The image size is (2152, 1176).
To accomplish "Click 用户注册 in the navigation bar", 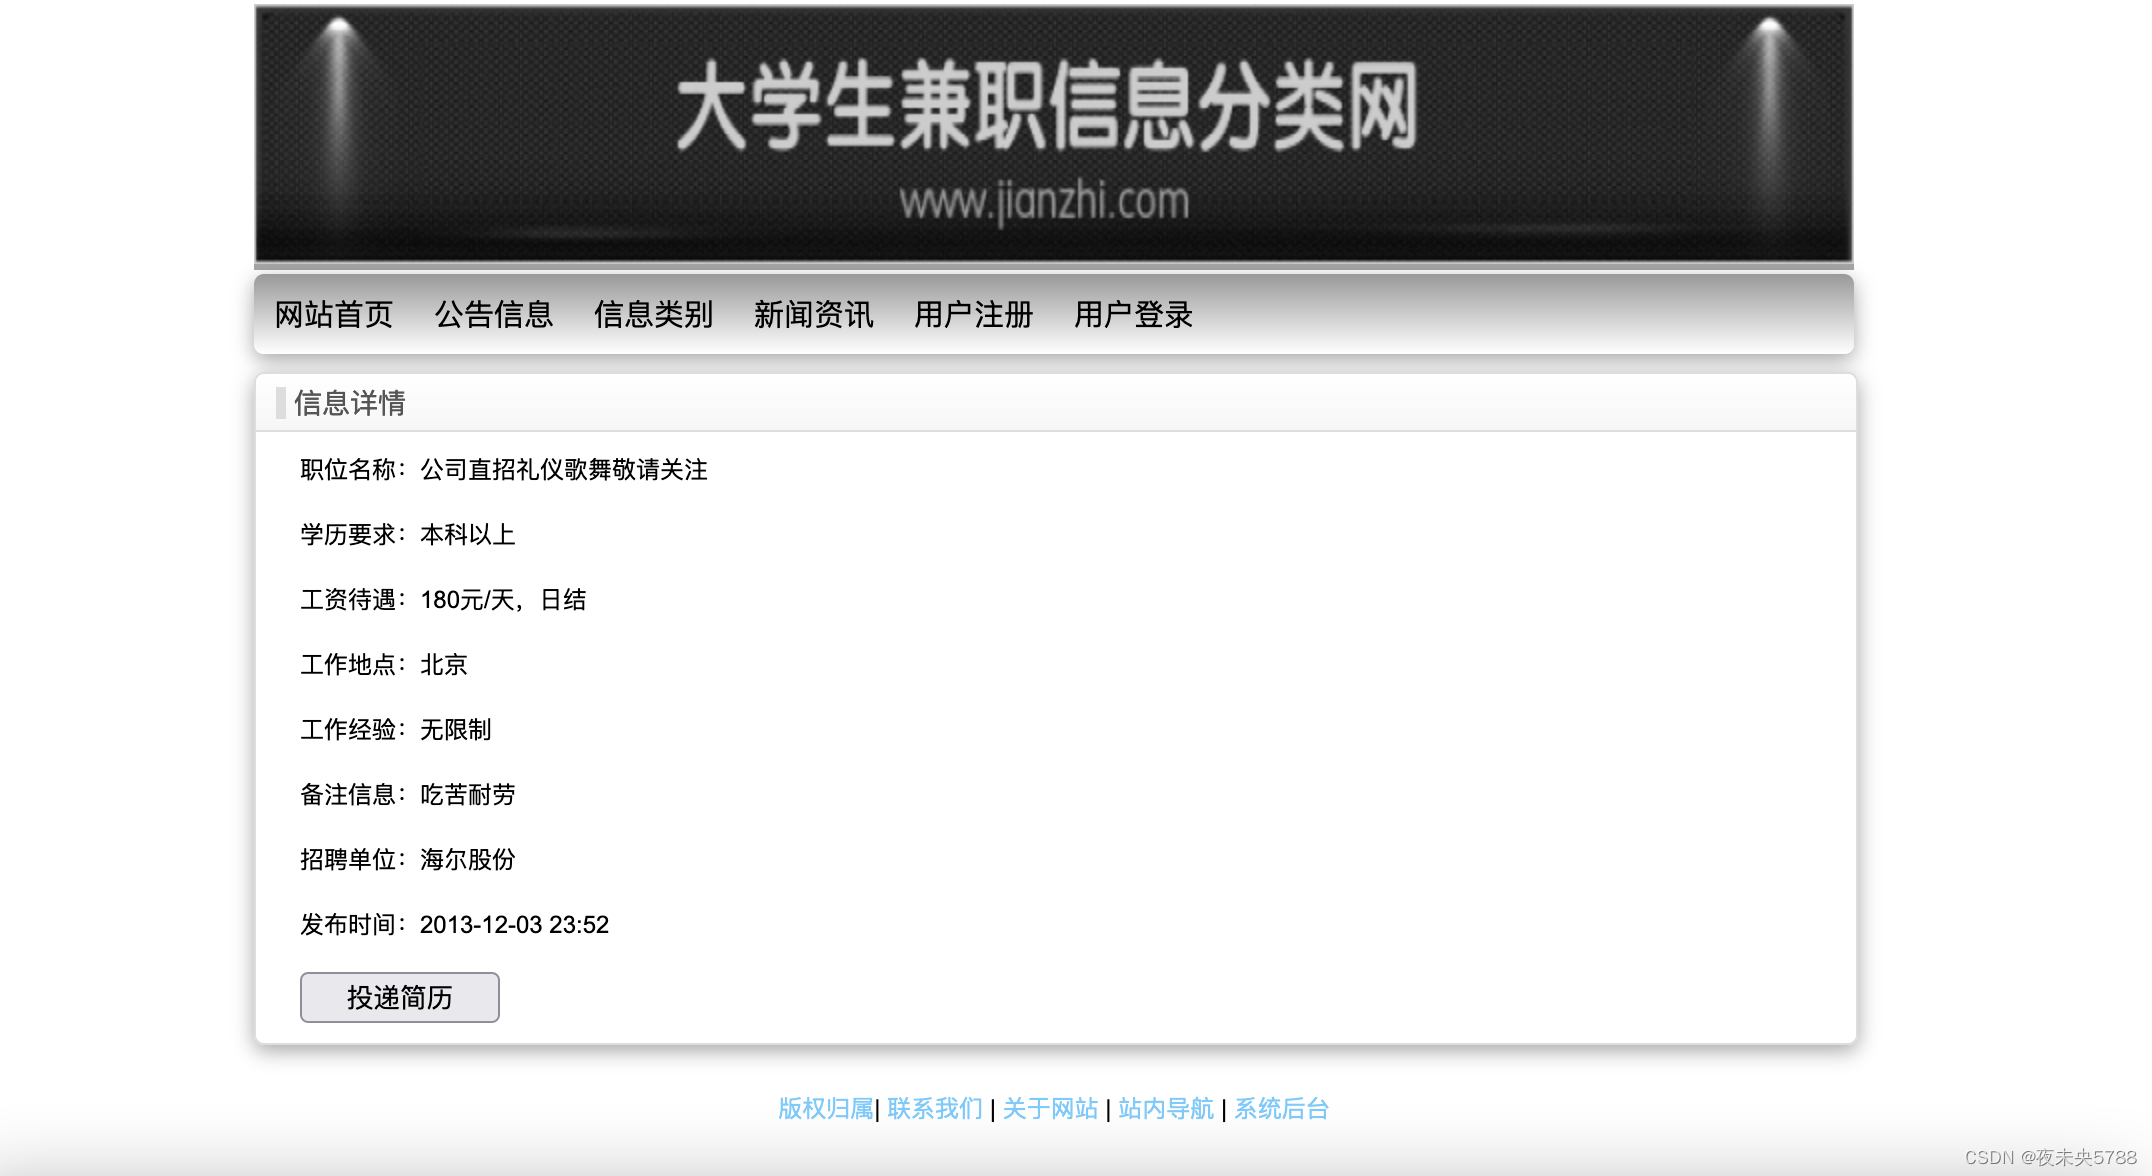I will point(973,315).
